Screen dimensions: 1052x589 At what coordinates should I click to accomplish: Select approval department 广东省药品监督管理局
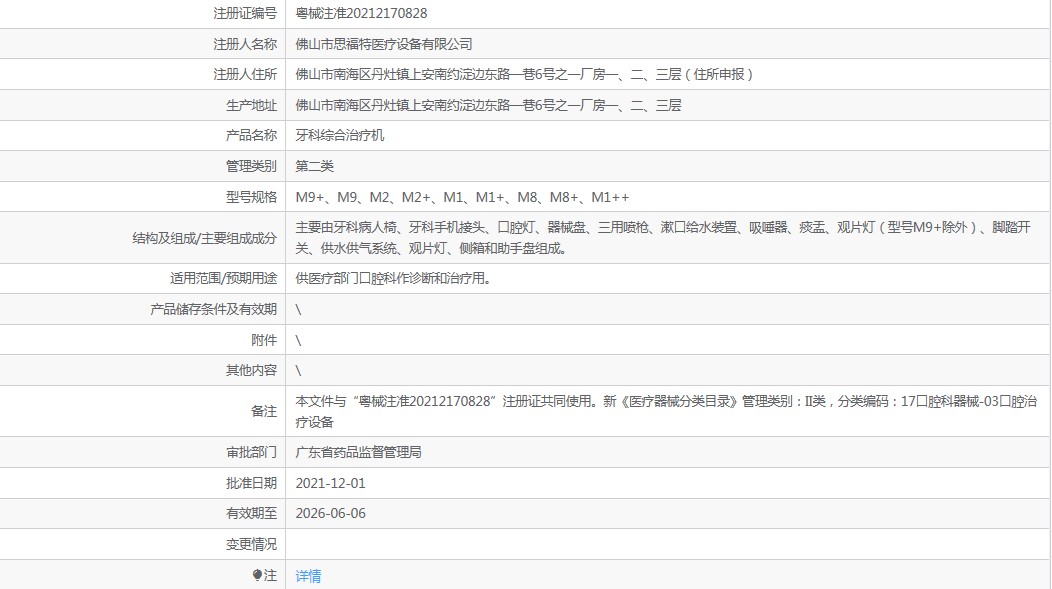point(358,452)
